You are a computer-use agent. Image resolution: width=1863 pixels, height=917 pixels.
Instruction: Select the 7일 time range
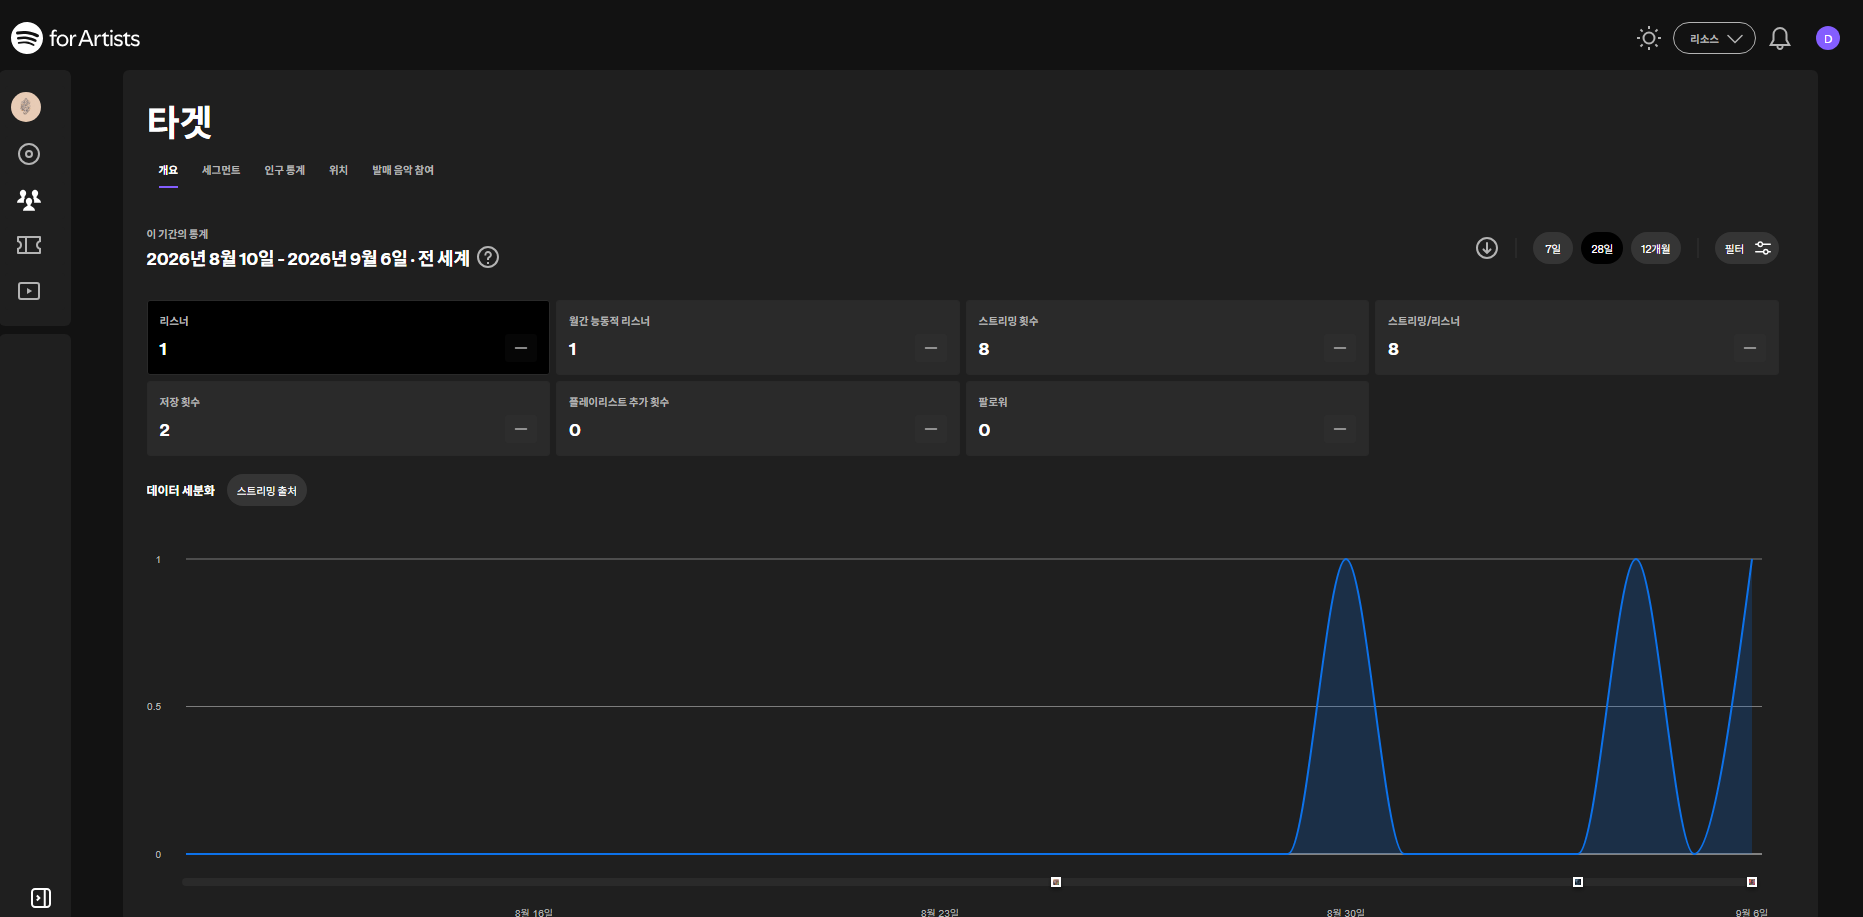1552,249
